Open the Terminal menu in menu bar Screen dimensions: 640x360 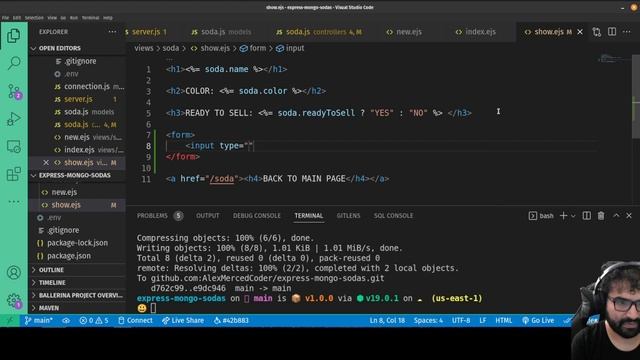point(90,18)
